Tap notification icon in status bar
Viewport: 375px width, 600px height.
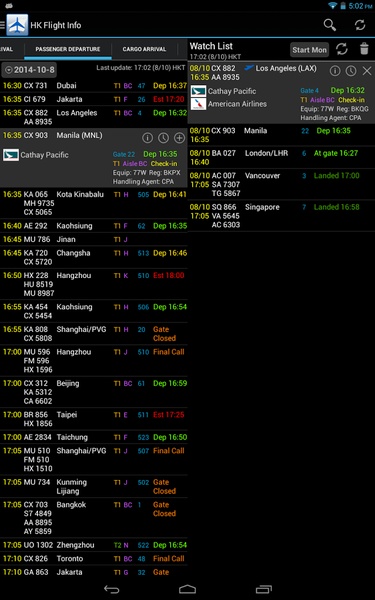coord(8,5)
